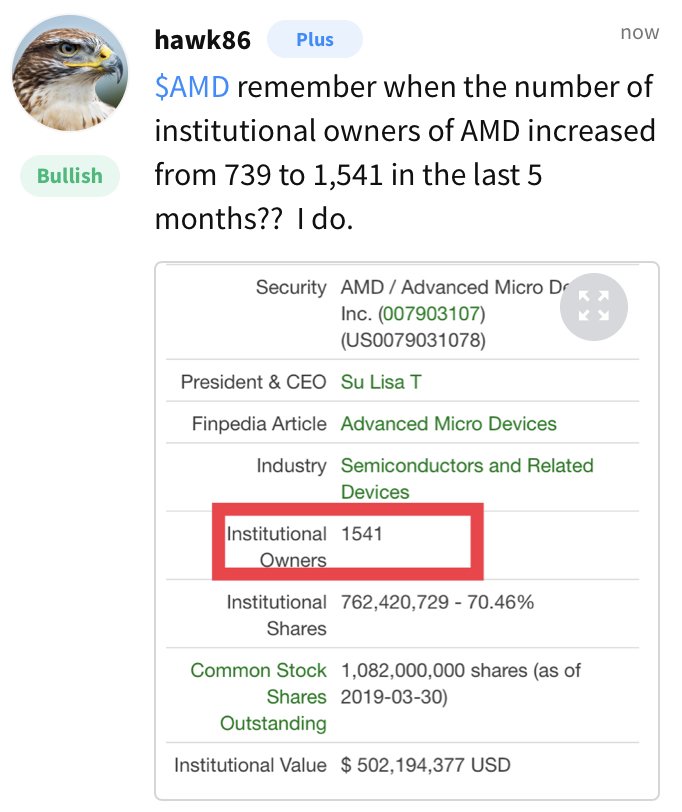
Task: Open the Advanced Micro Devices Finpedia article
Action: point(450,424)
